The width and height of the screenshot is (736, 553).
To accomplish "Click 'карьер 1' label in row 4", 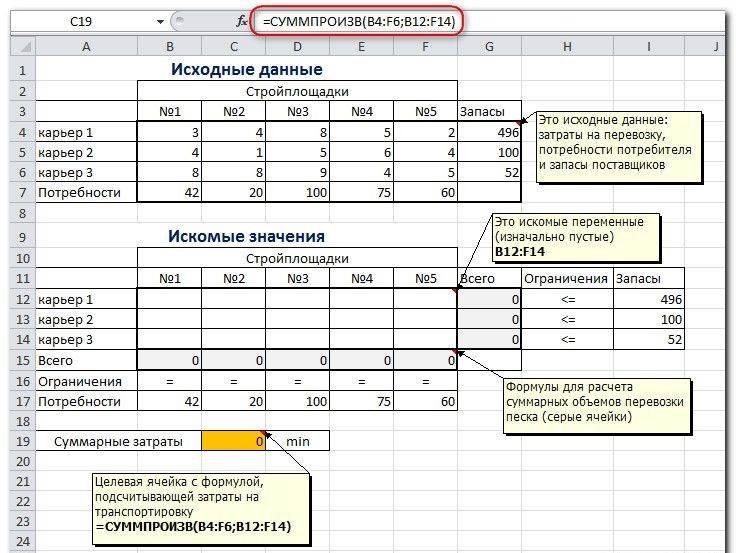I will [86, 132].
